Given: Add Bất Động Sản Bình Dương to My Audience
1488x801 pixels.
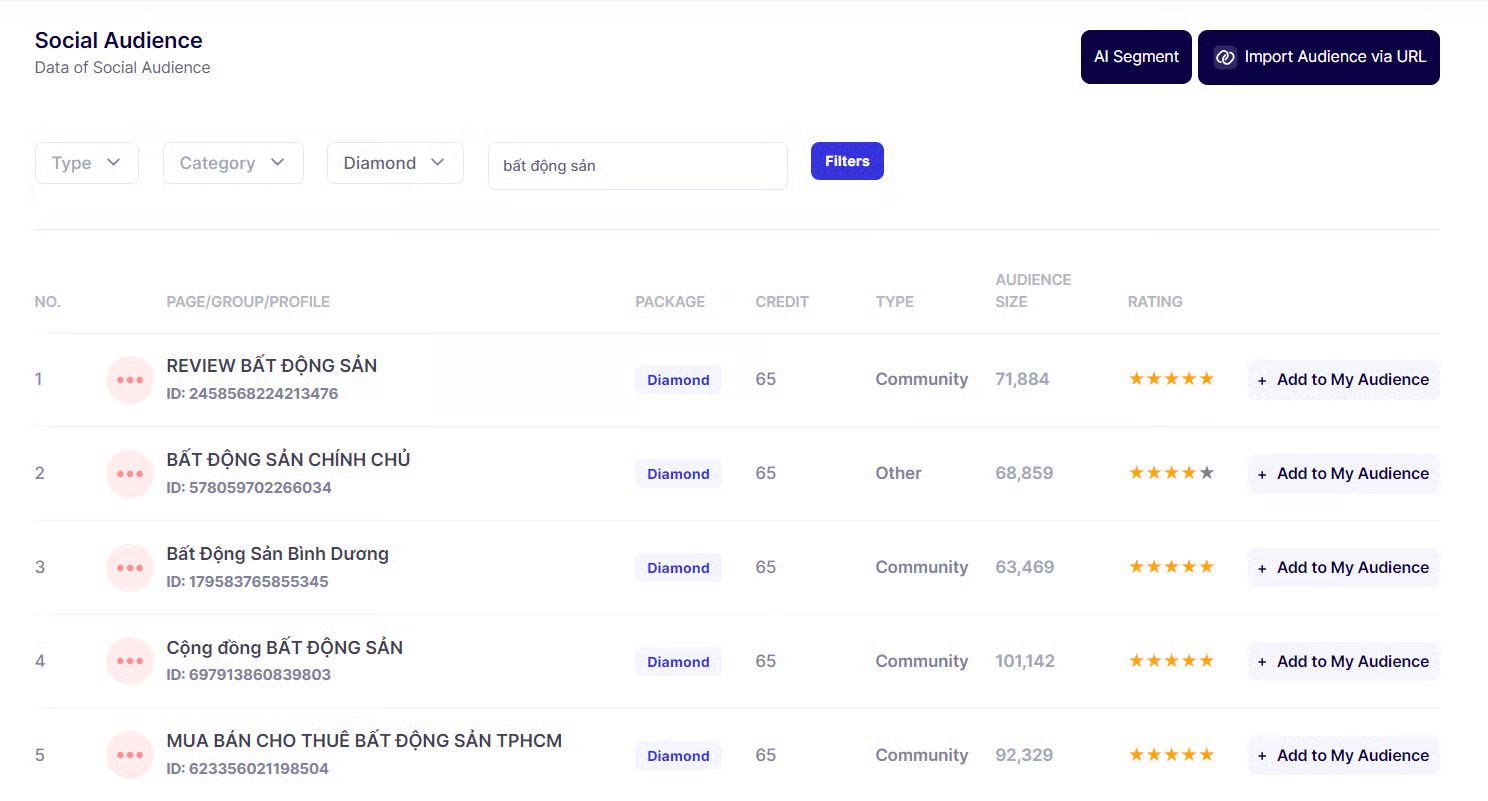Looking at the screenshot, I should click(1343, 568).
